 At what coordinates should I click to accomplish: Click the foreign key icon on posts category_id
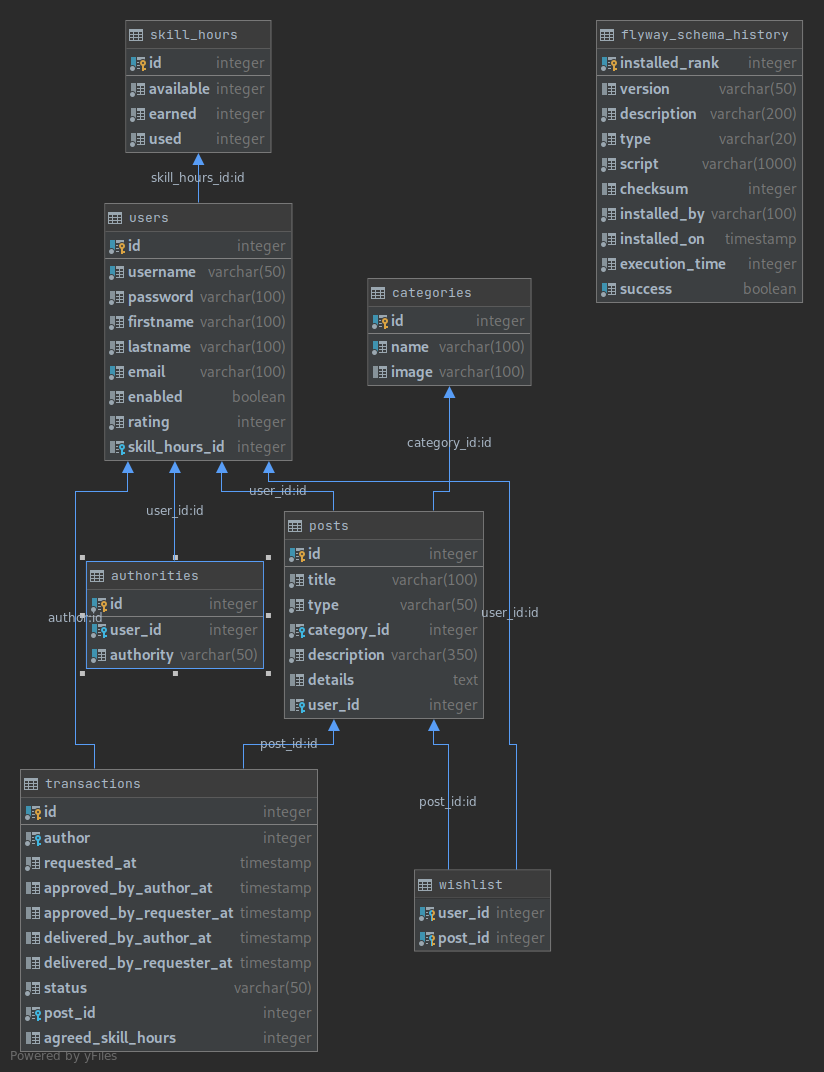(297, 630)
